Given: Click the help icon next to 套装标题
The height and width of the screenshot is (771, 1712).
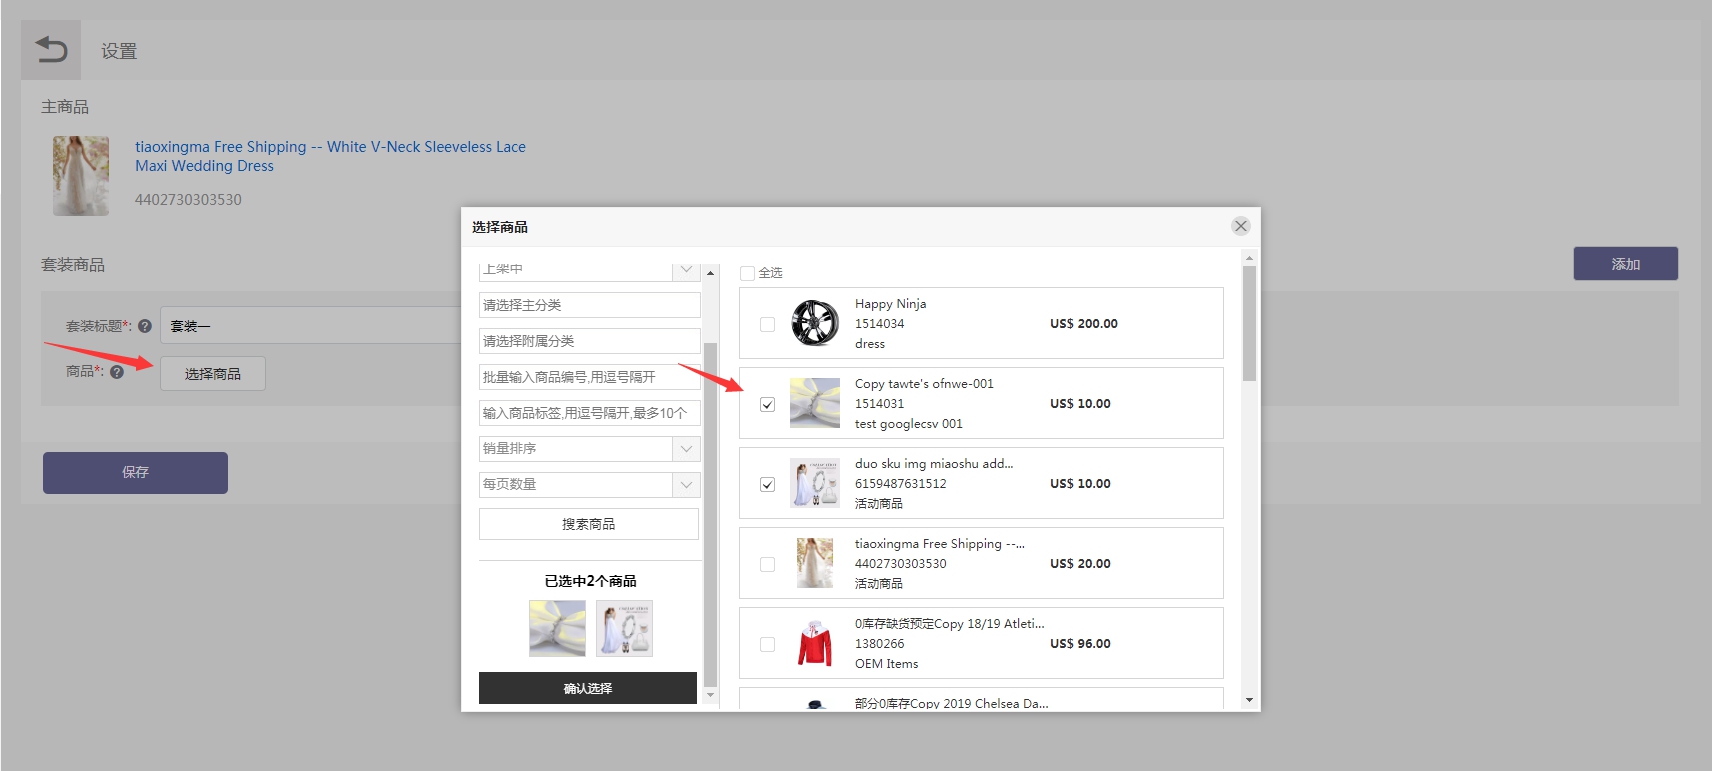Looking at the screenshot, I should [x=145, y=326].
